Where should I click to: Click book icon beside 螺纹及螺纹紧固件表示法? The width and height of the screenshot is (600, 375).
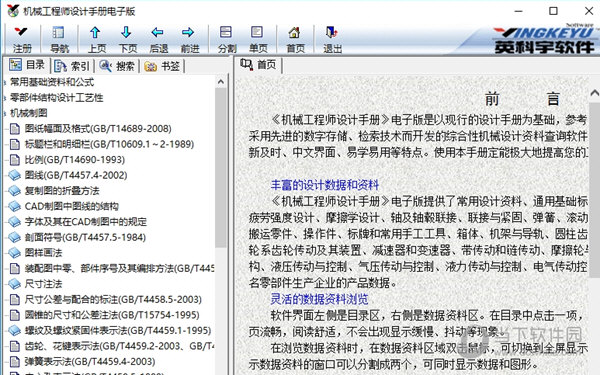(15, 330)
